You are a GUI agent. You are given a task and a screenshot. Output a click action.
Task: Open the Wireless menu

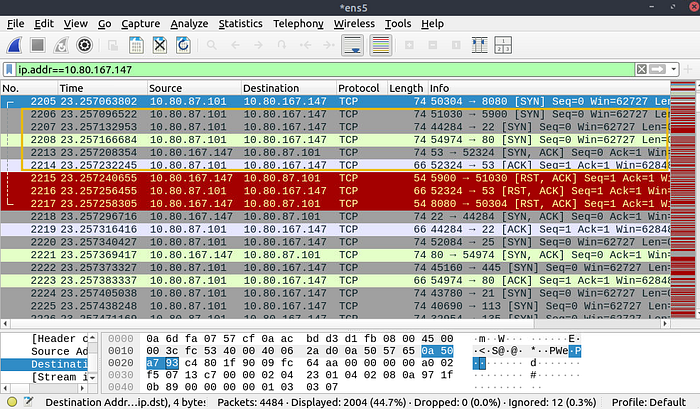pyautogui.click(x=354, y=24)
